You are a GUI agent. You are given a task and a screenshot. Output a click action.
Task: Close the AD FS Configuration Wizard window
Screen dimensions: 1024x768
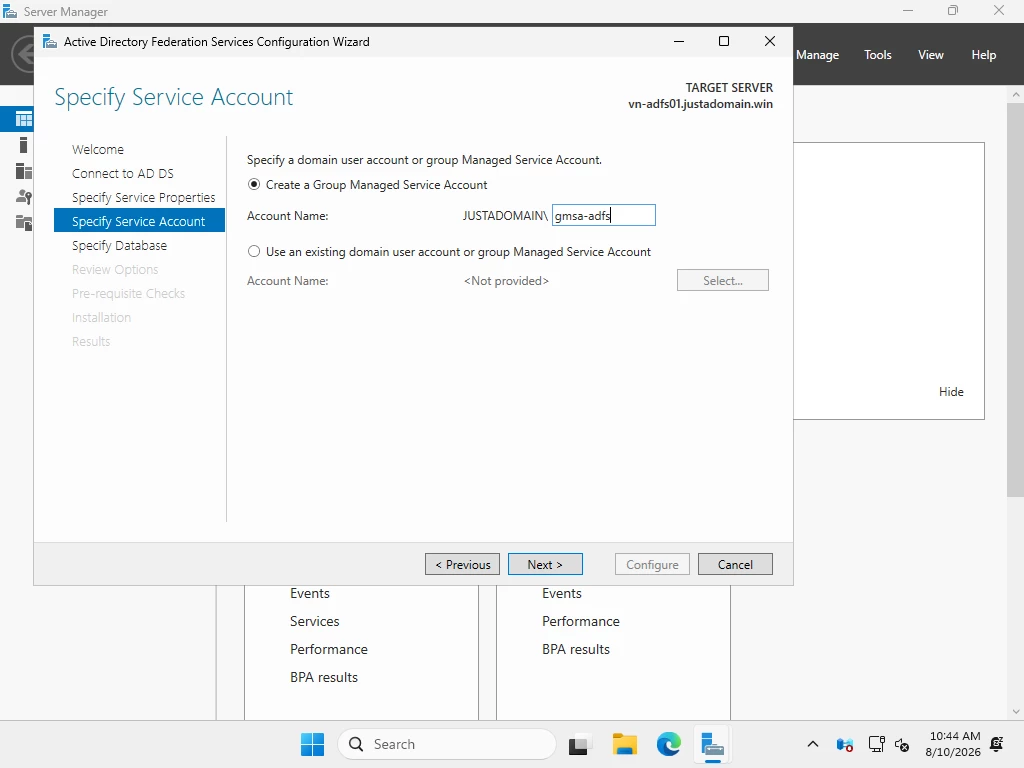pos(770,41)
